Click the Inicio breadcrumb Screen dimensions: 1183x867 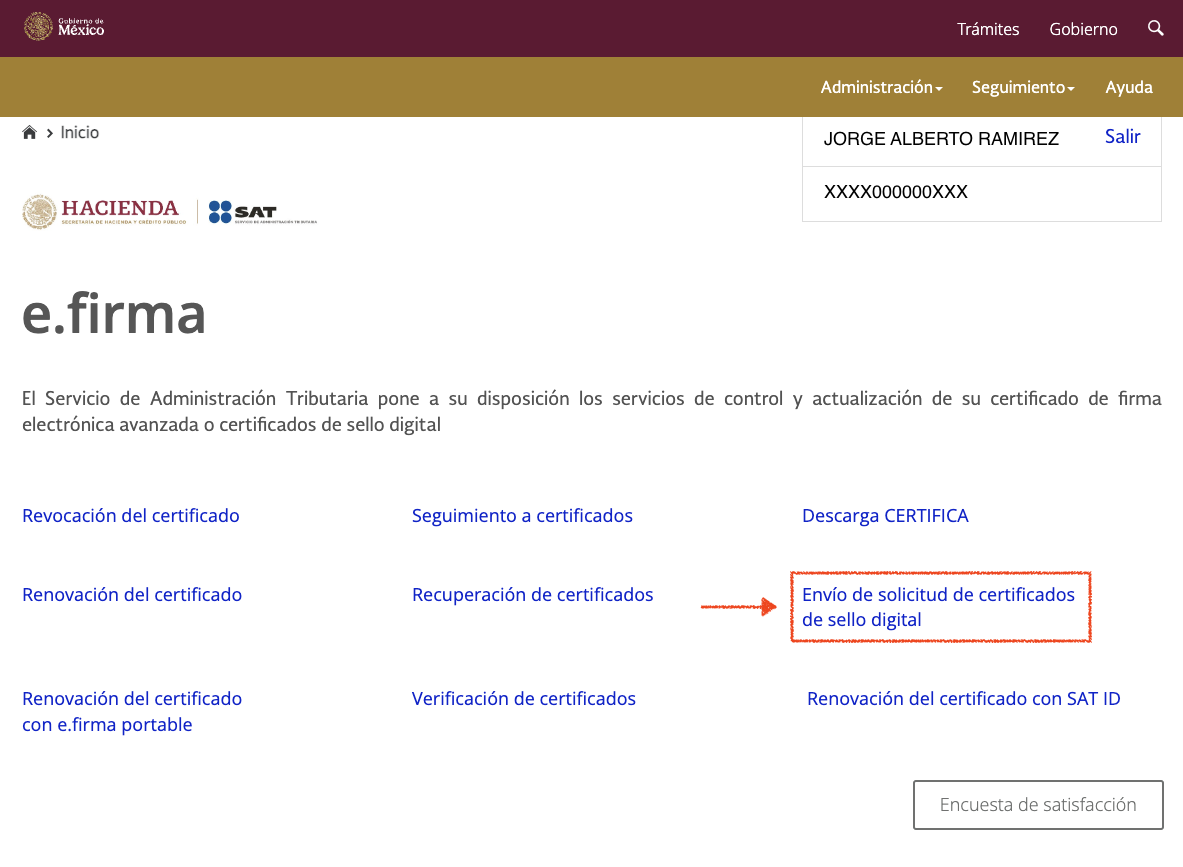pyautogui.click(x=79, y=133)
